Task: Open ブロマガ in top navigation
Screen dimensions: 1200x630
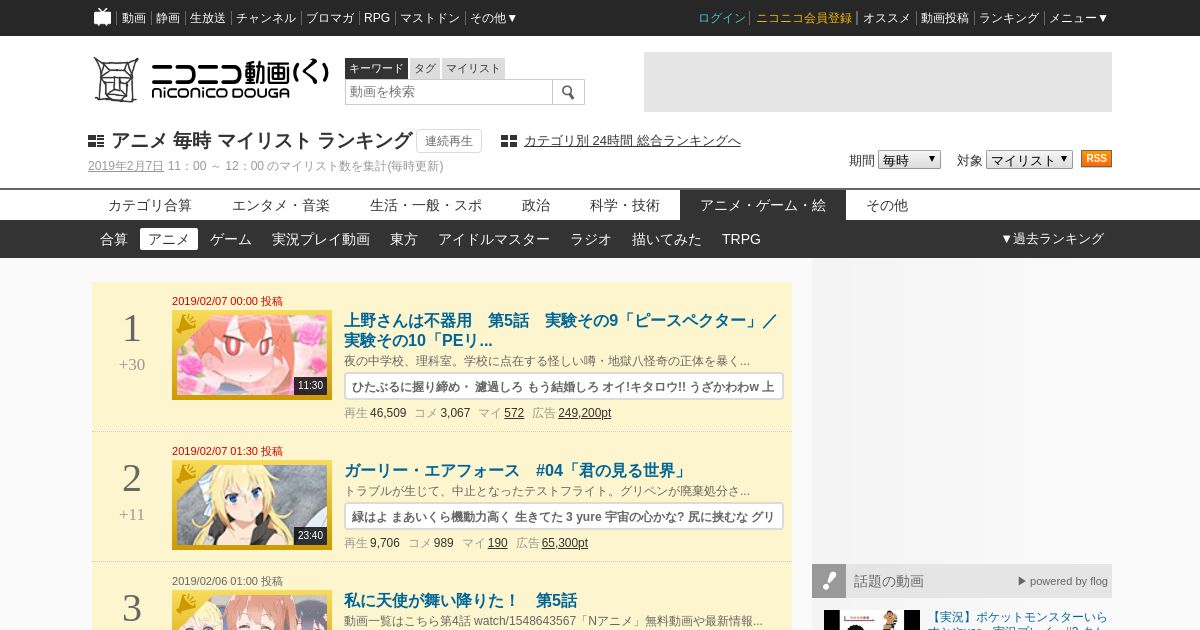Action: pyautogui.click(x=330, y=18)
